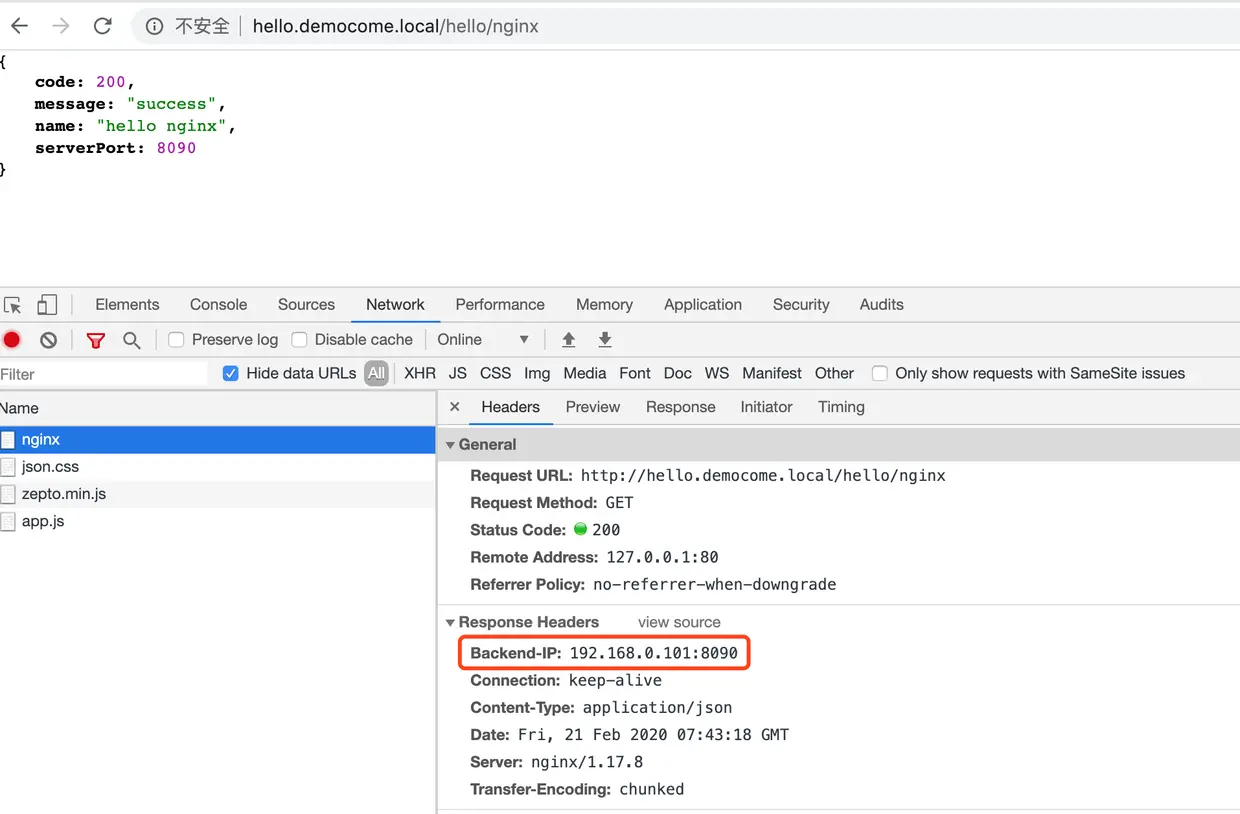Switch to the Response detail tab
The image size is (1240, 814).
pos(681,407)
